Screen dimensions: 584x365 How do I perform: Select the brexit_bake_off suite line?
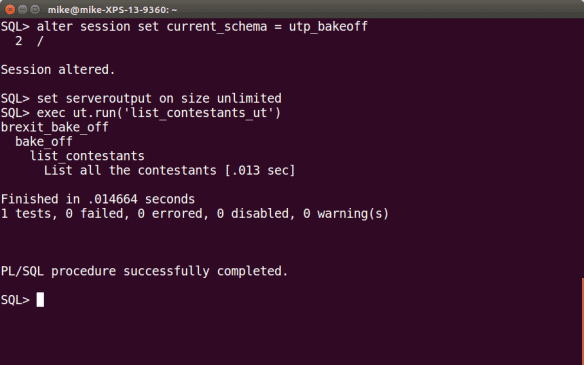tap(54, 127)
